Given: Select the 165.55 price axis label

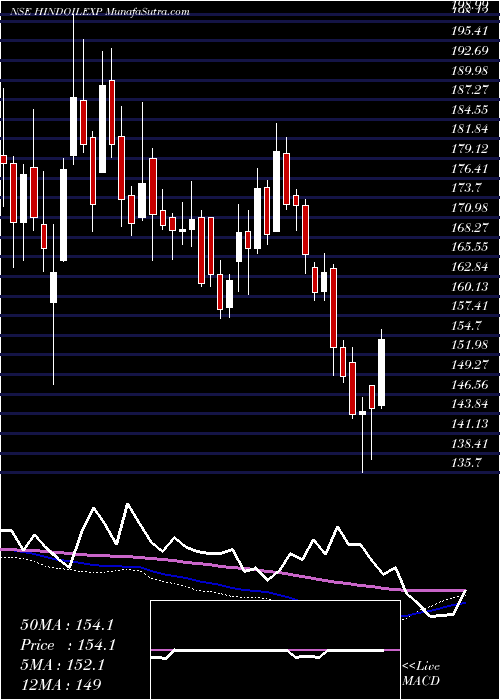Looking at the screenshot, I should coord(470,247).
